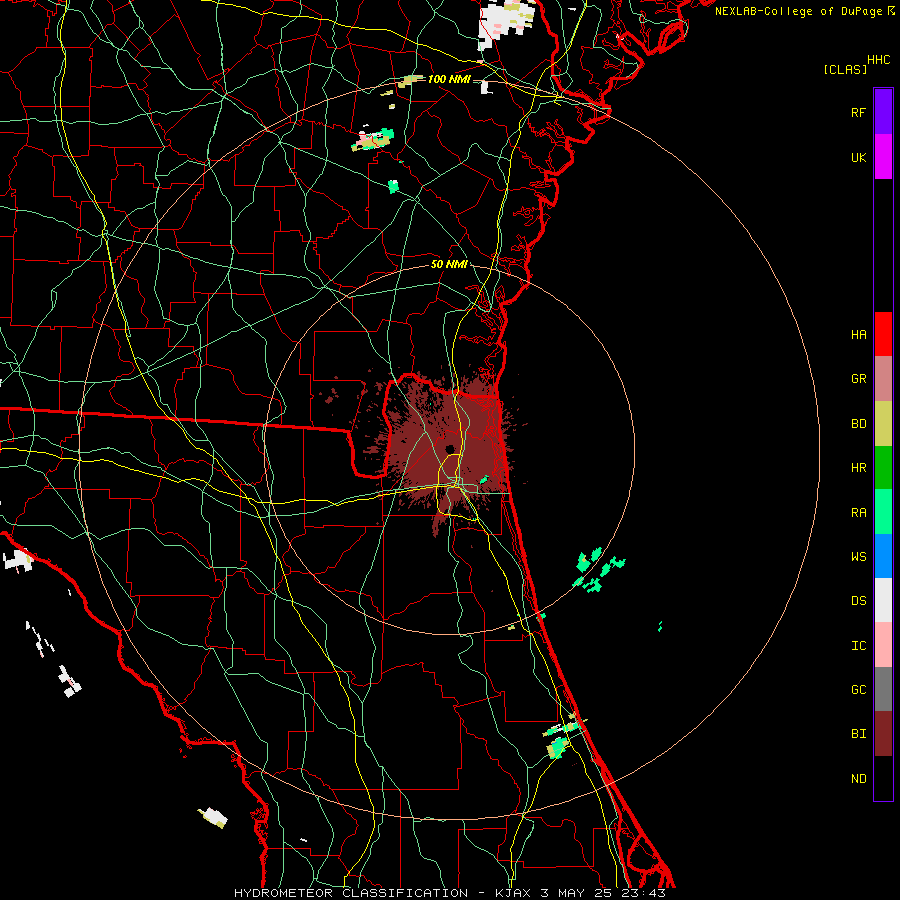Click the DS legend label
The image size is (900, 900).
pyautogui.click(x=858, y=600)
